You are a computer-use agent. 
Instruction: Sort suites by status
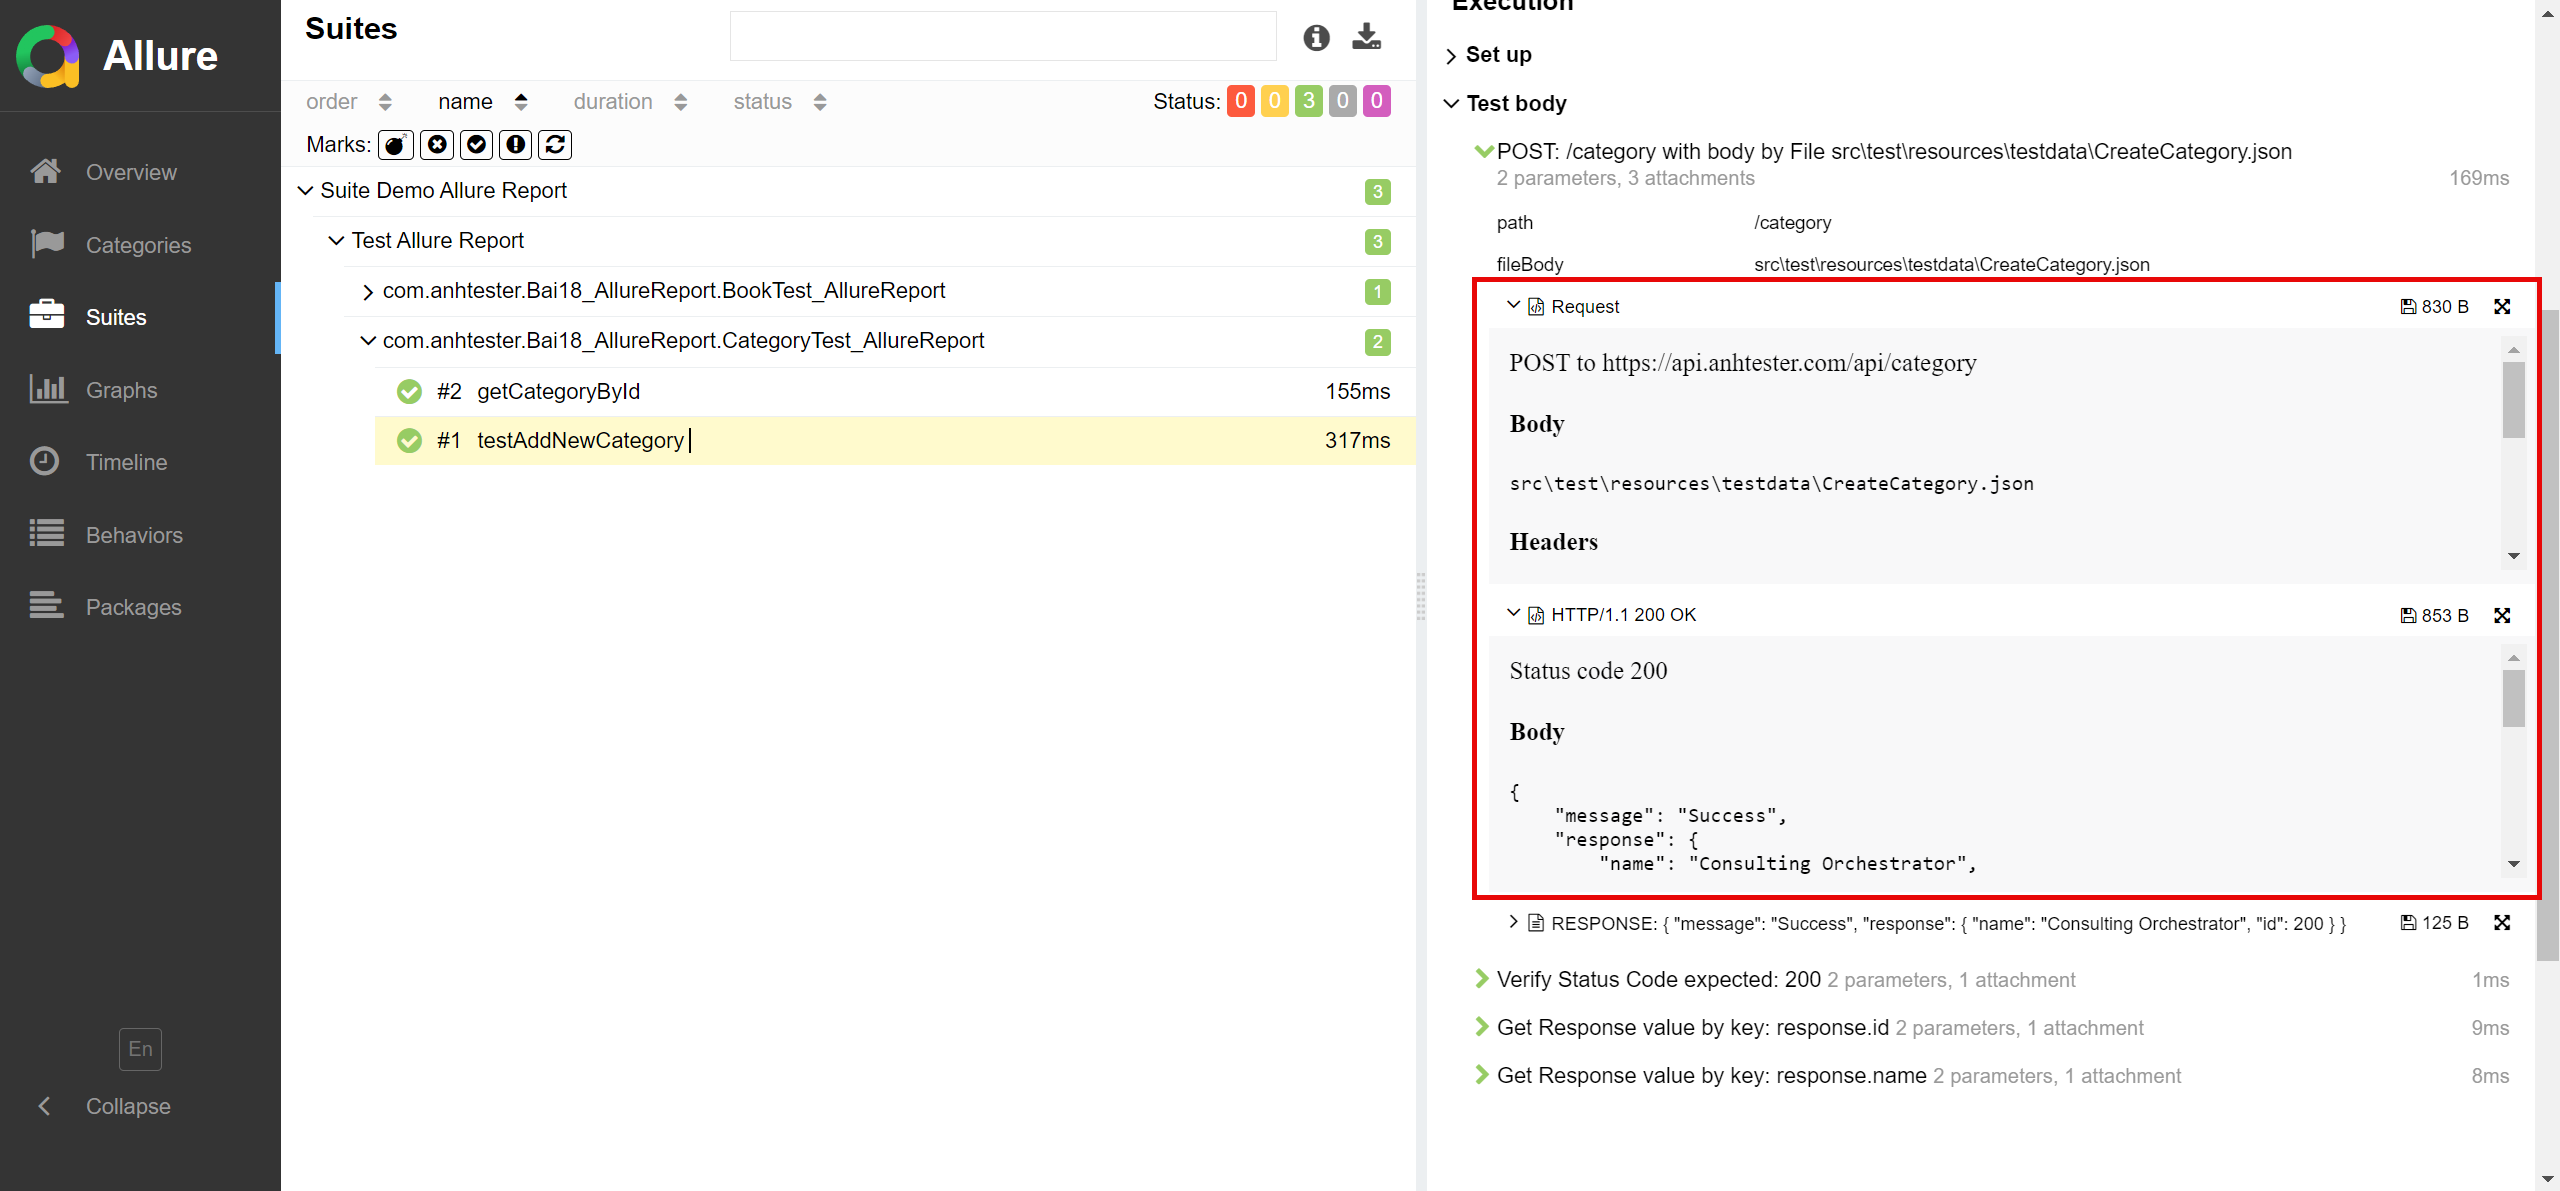pos(780,102)
